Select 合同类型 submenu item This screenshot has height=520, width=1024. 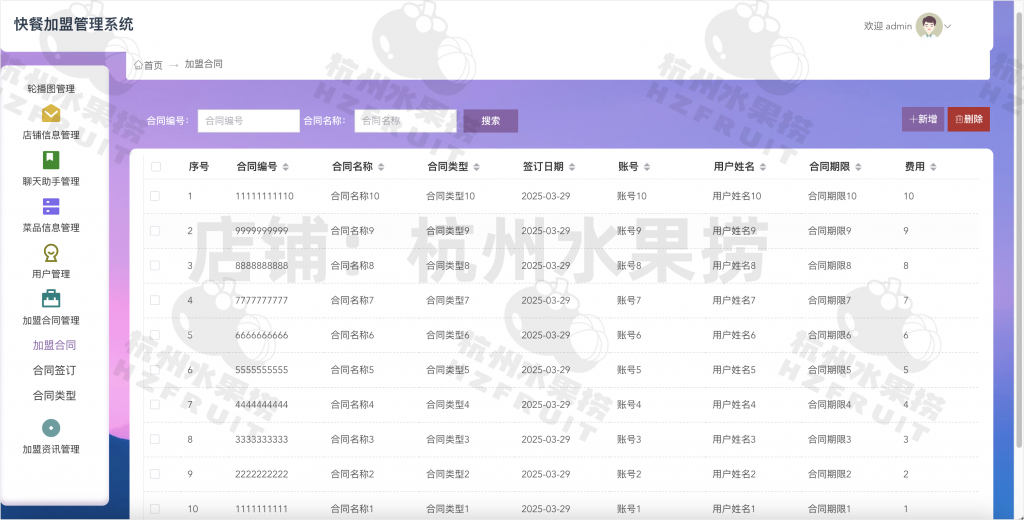[54, 395]
